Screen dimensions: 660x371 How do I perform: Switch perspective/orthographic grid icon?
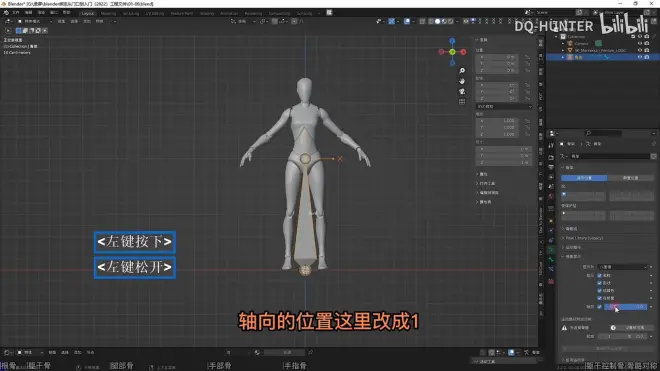click(462, 101)
